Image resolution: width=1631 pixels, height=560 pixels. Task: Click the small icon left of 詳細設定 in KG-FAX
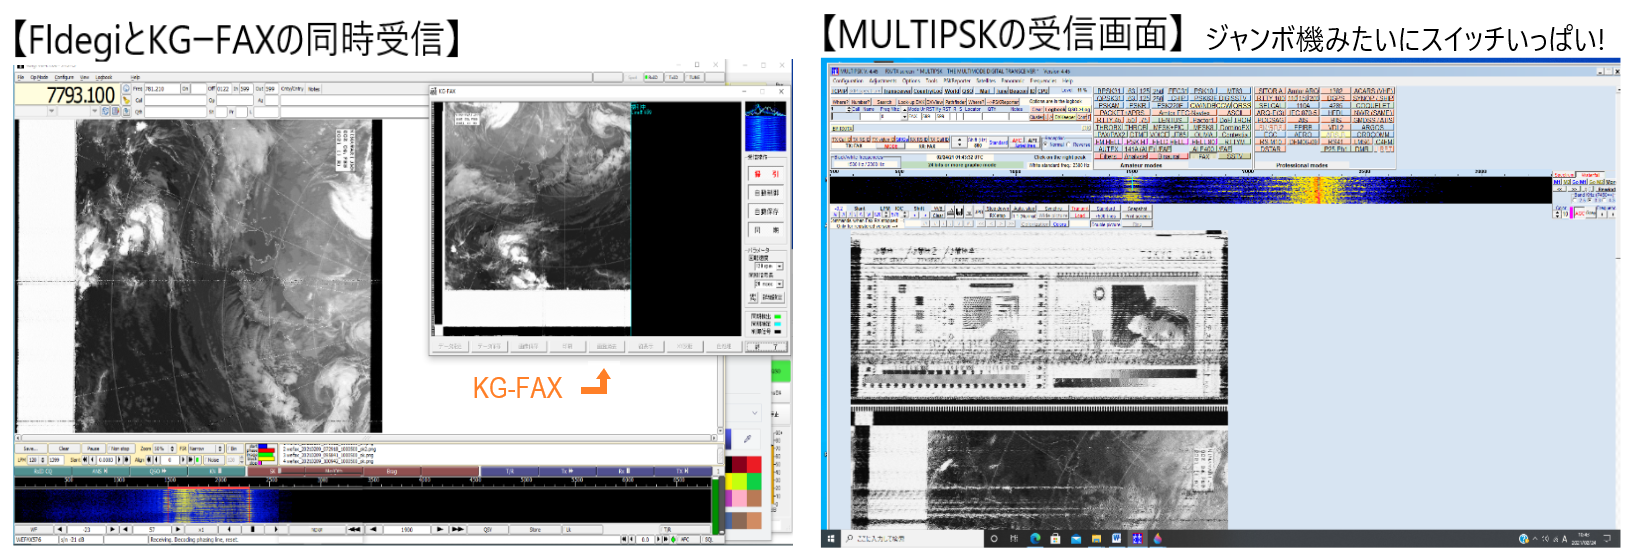pyautogui.click(x=753, y=297)
